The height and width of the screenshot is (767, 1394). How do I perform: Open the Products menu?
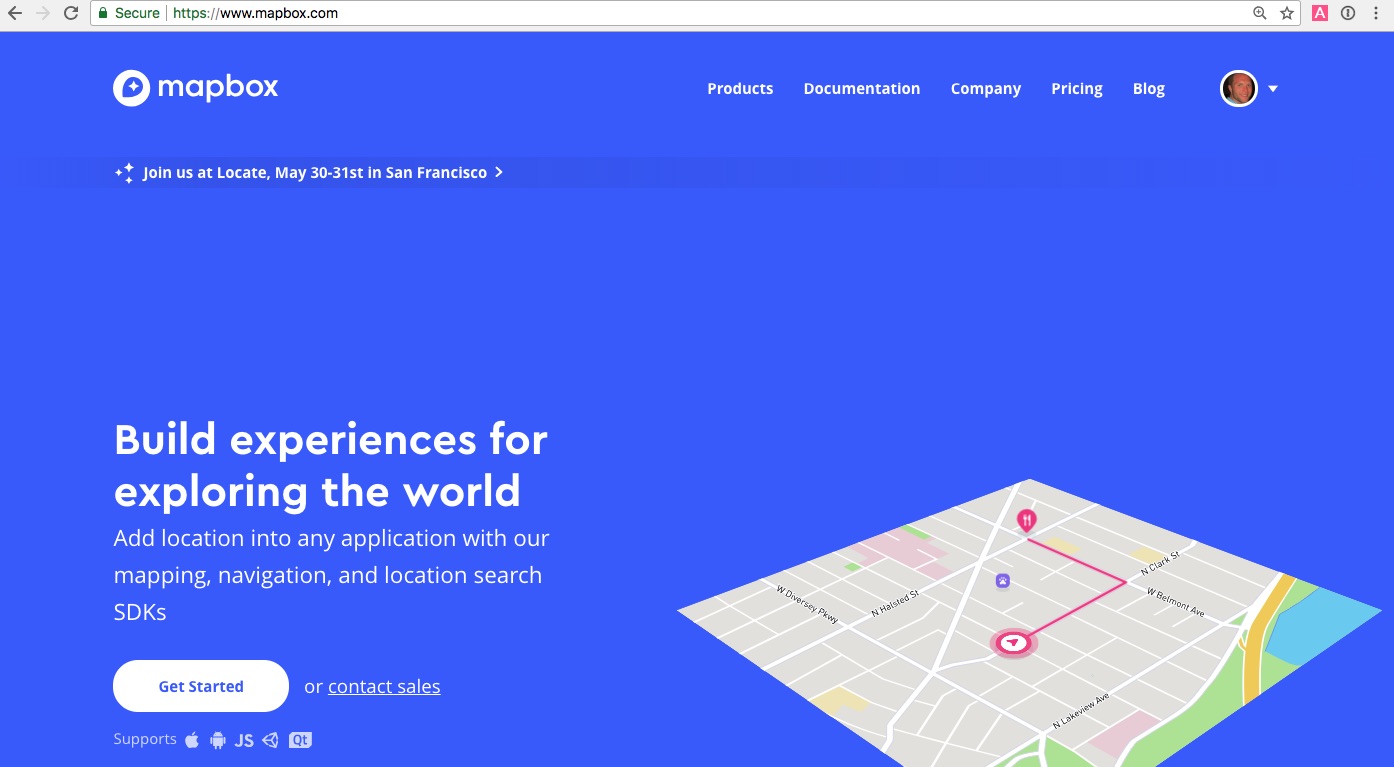(x=740, y=89)
